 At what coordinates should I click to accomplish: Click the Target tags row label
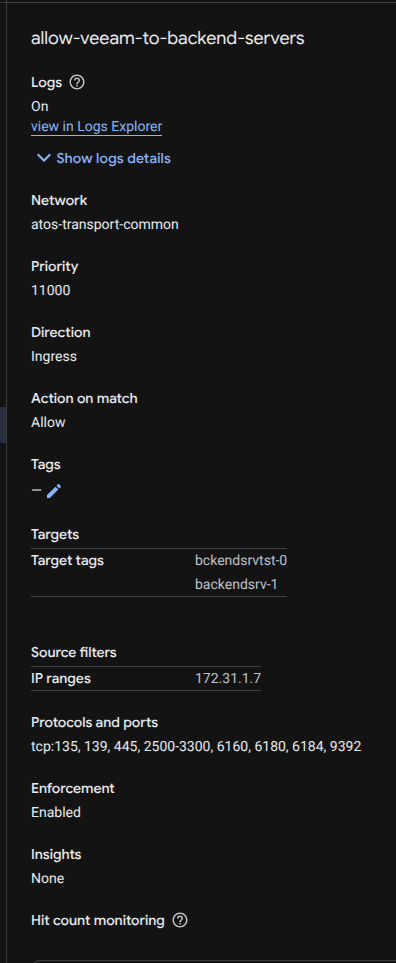68,561
